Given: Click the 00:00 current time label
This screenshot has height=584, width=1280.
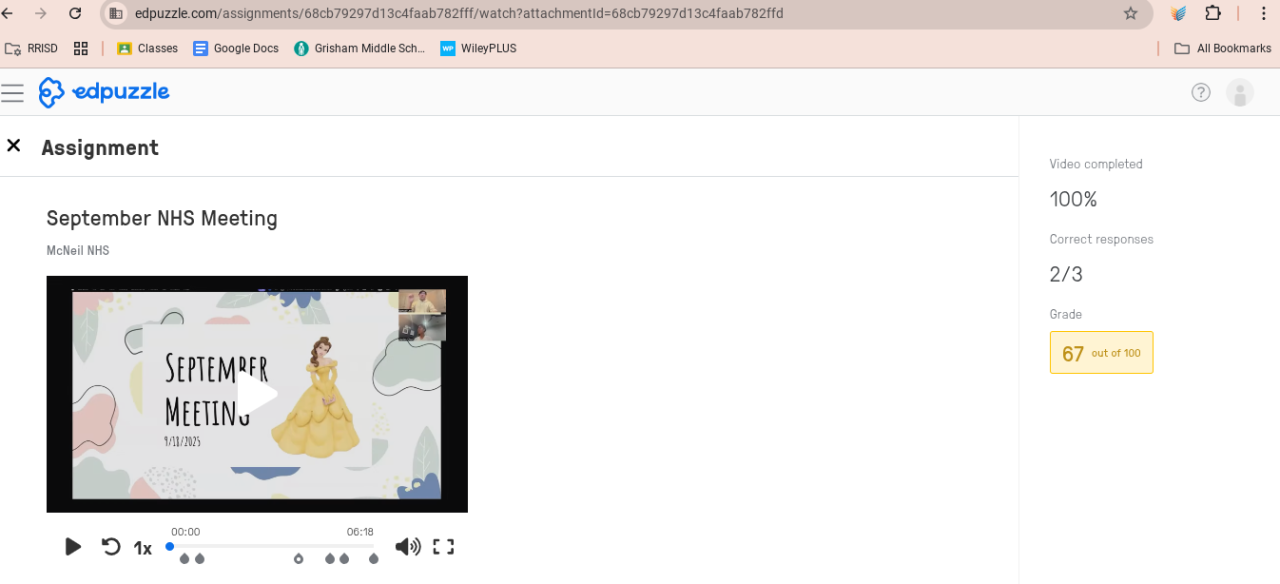Looking at the screenshot, I should 186,532.
